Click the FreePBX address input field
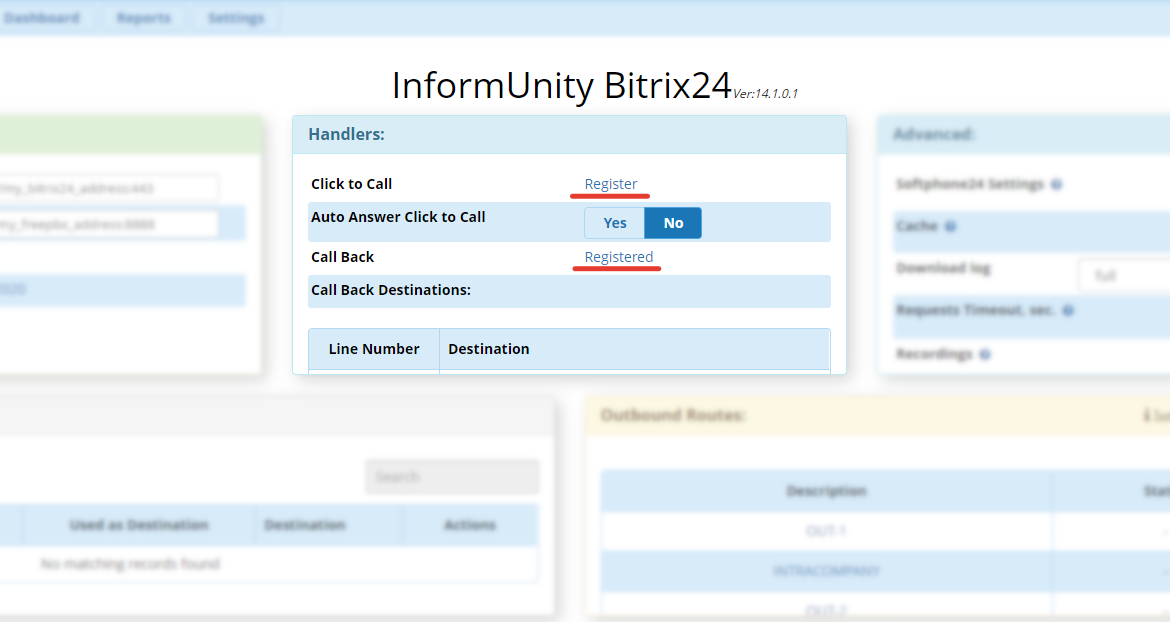 tap(109, 224)
